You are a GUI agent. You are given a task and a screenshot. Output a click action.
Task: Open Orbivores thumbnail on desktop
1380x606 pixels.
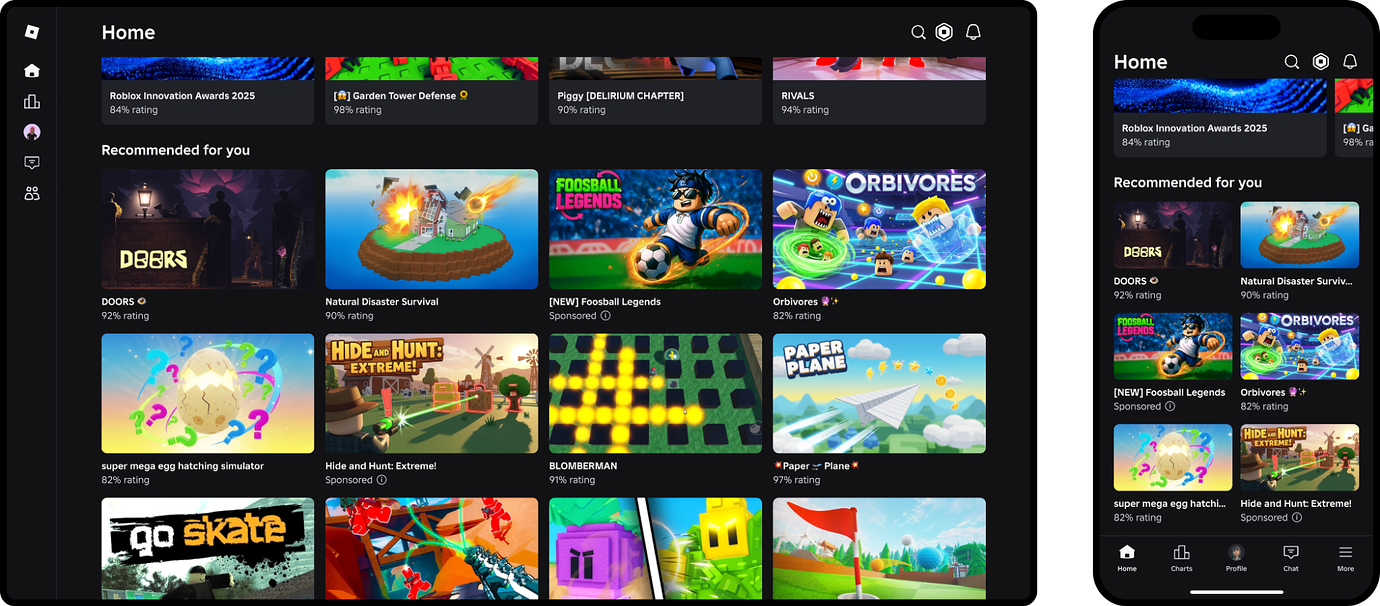pyautogui.click(x=879, y=229)
